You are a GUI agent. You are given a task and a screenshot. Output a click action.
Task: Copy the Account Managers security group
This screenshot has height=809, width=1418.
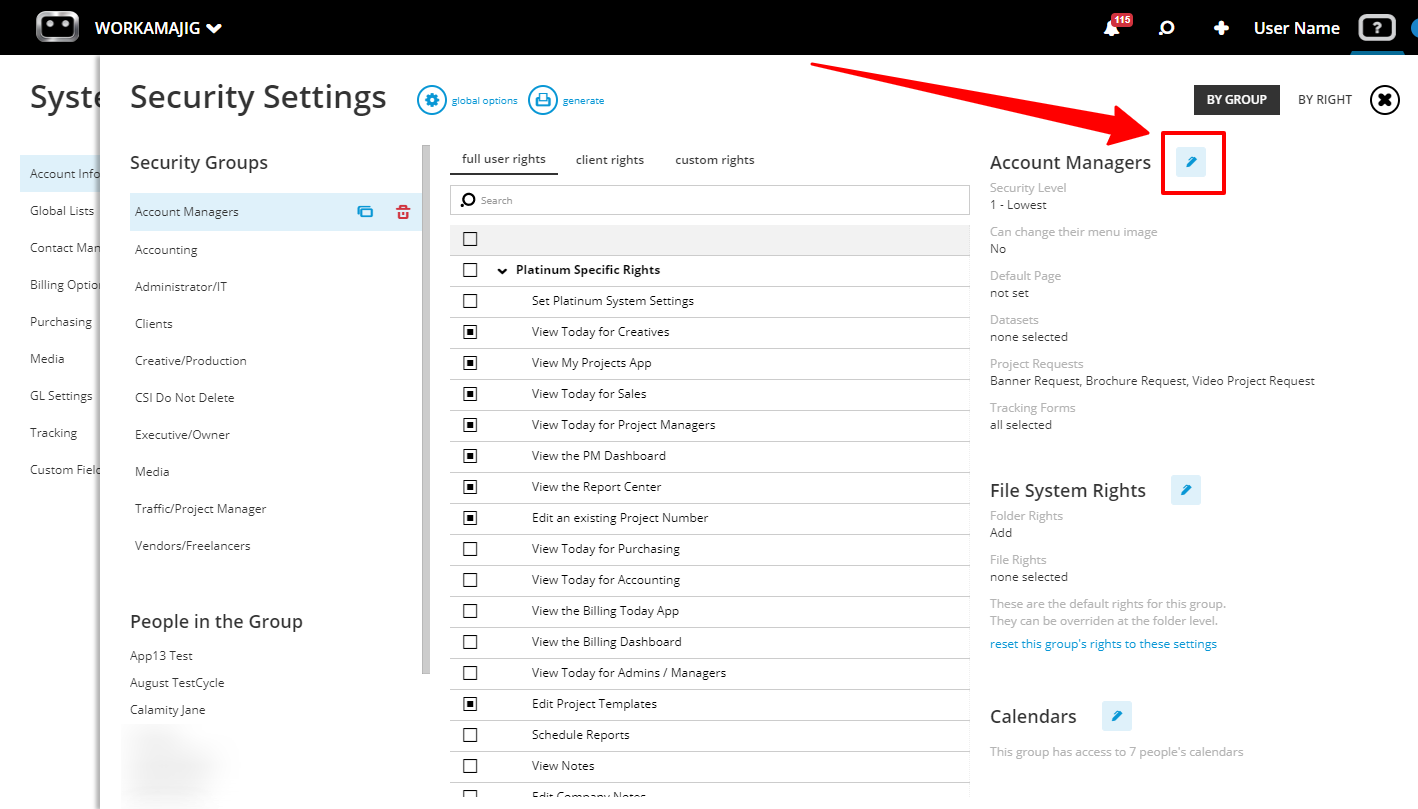(x=365, y=212)
